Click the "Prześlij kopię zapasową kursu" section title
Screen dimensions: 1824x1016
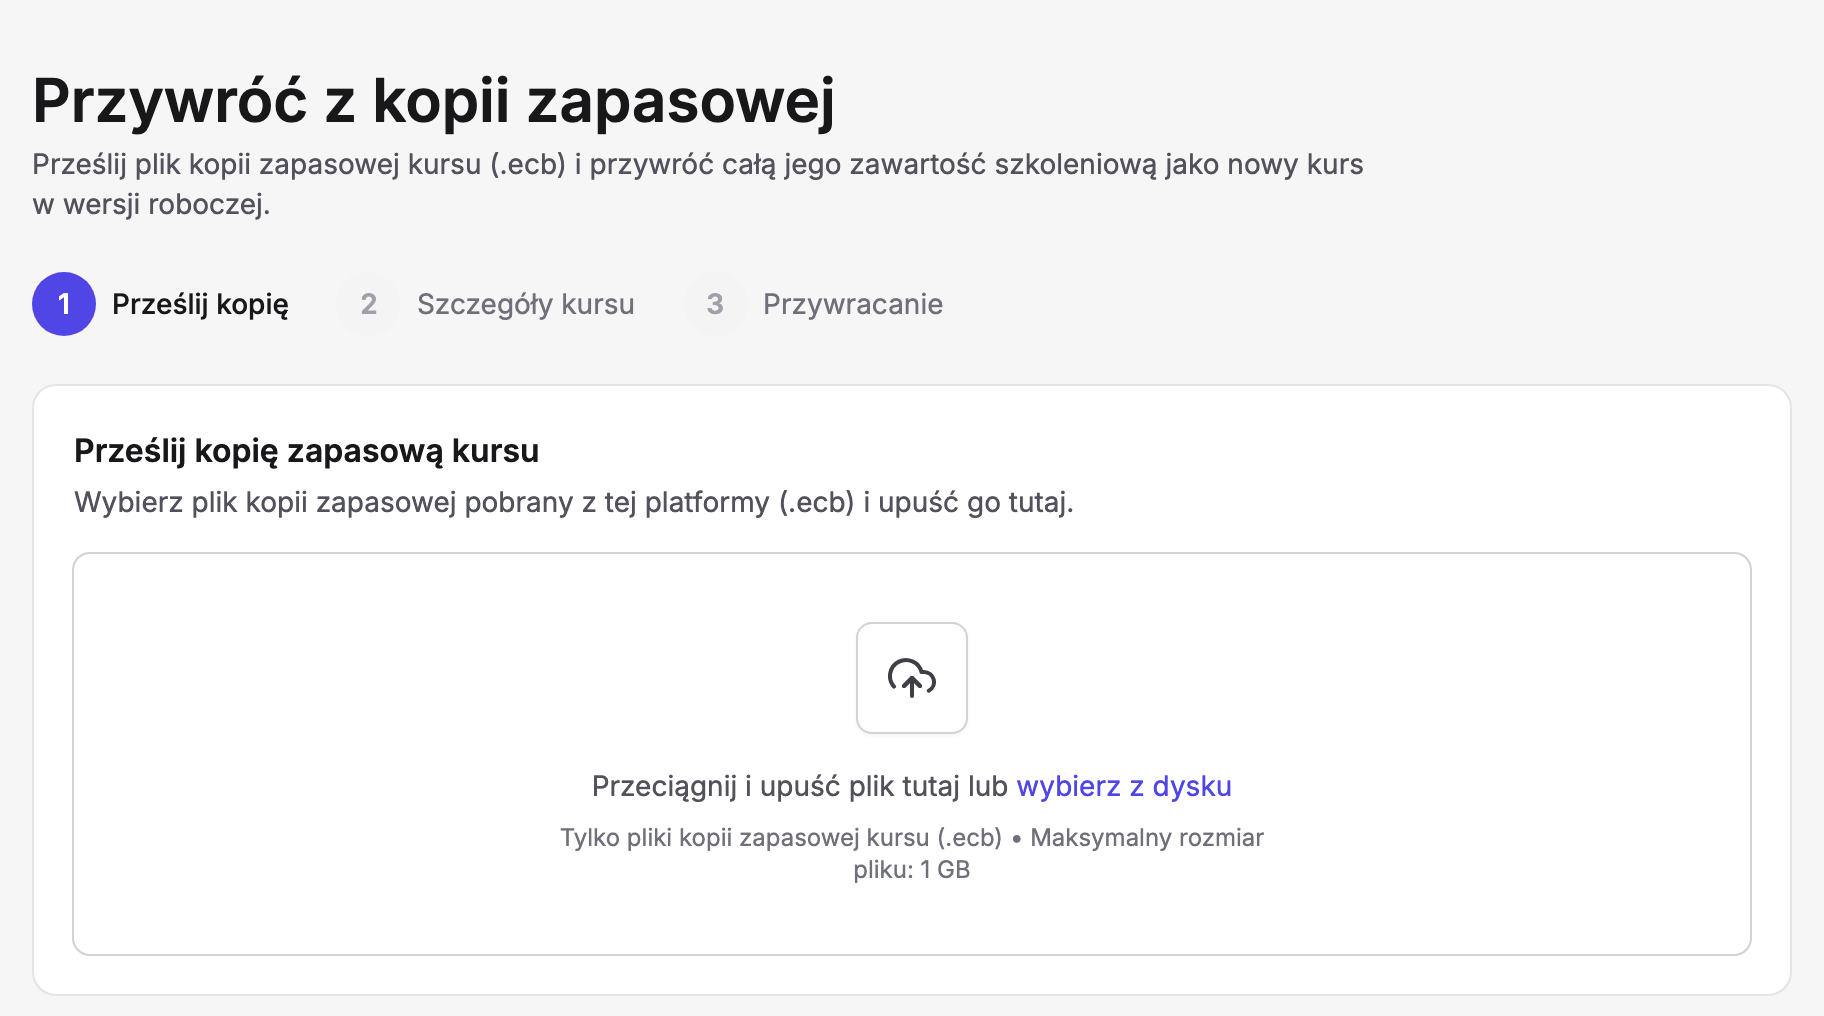307,451
